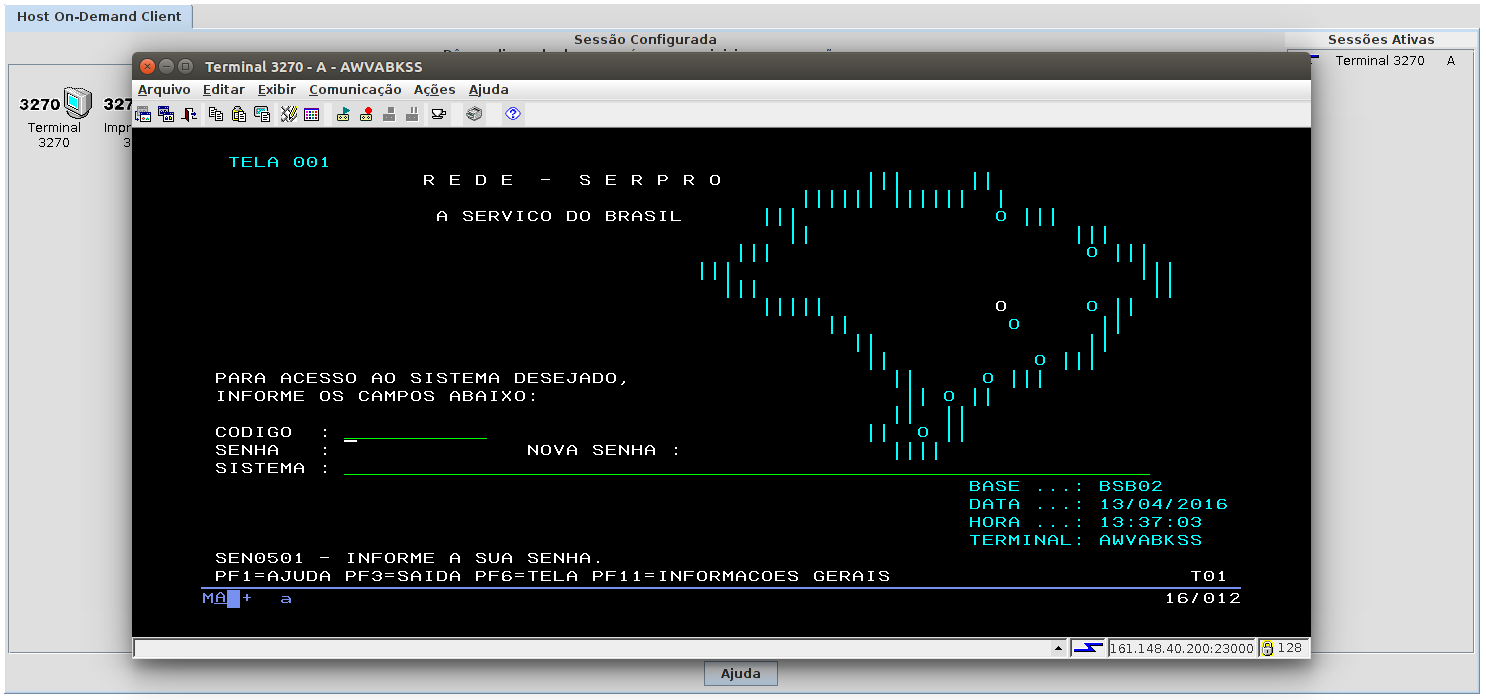This screenshot has height=700, width=1486.
Task: Click the 'T01' text on terminal screen
Action: 1209,577
